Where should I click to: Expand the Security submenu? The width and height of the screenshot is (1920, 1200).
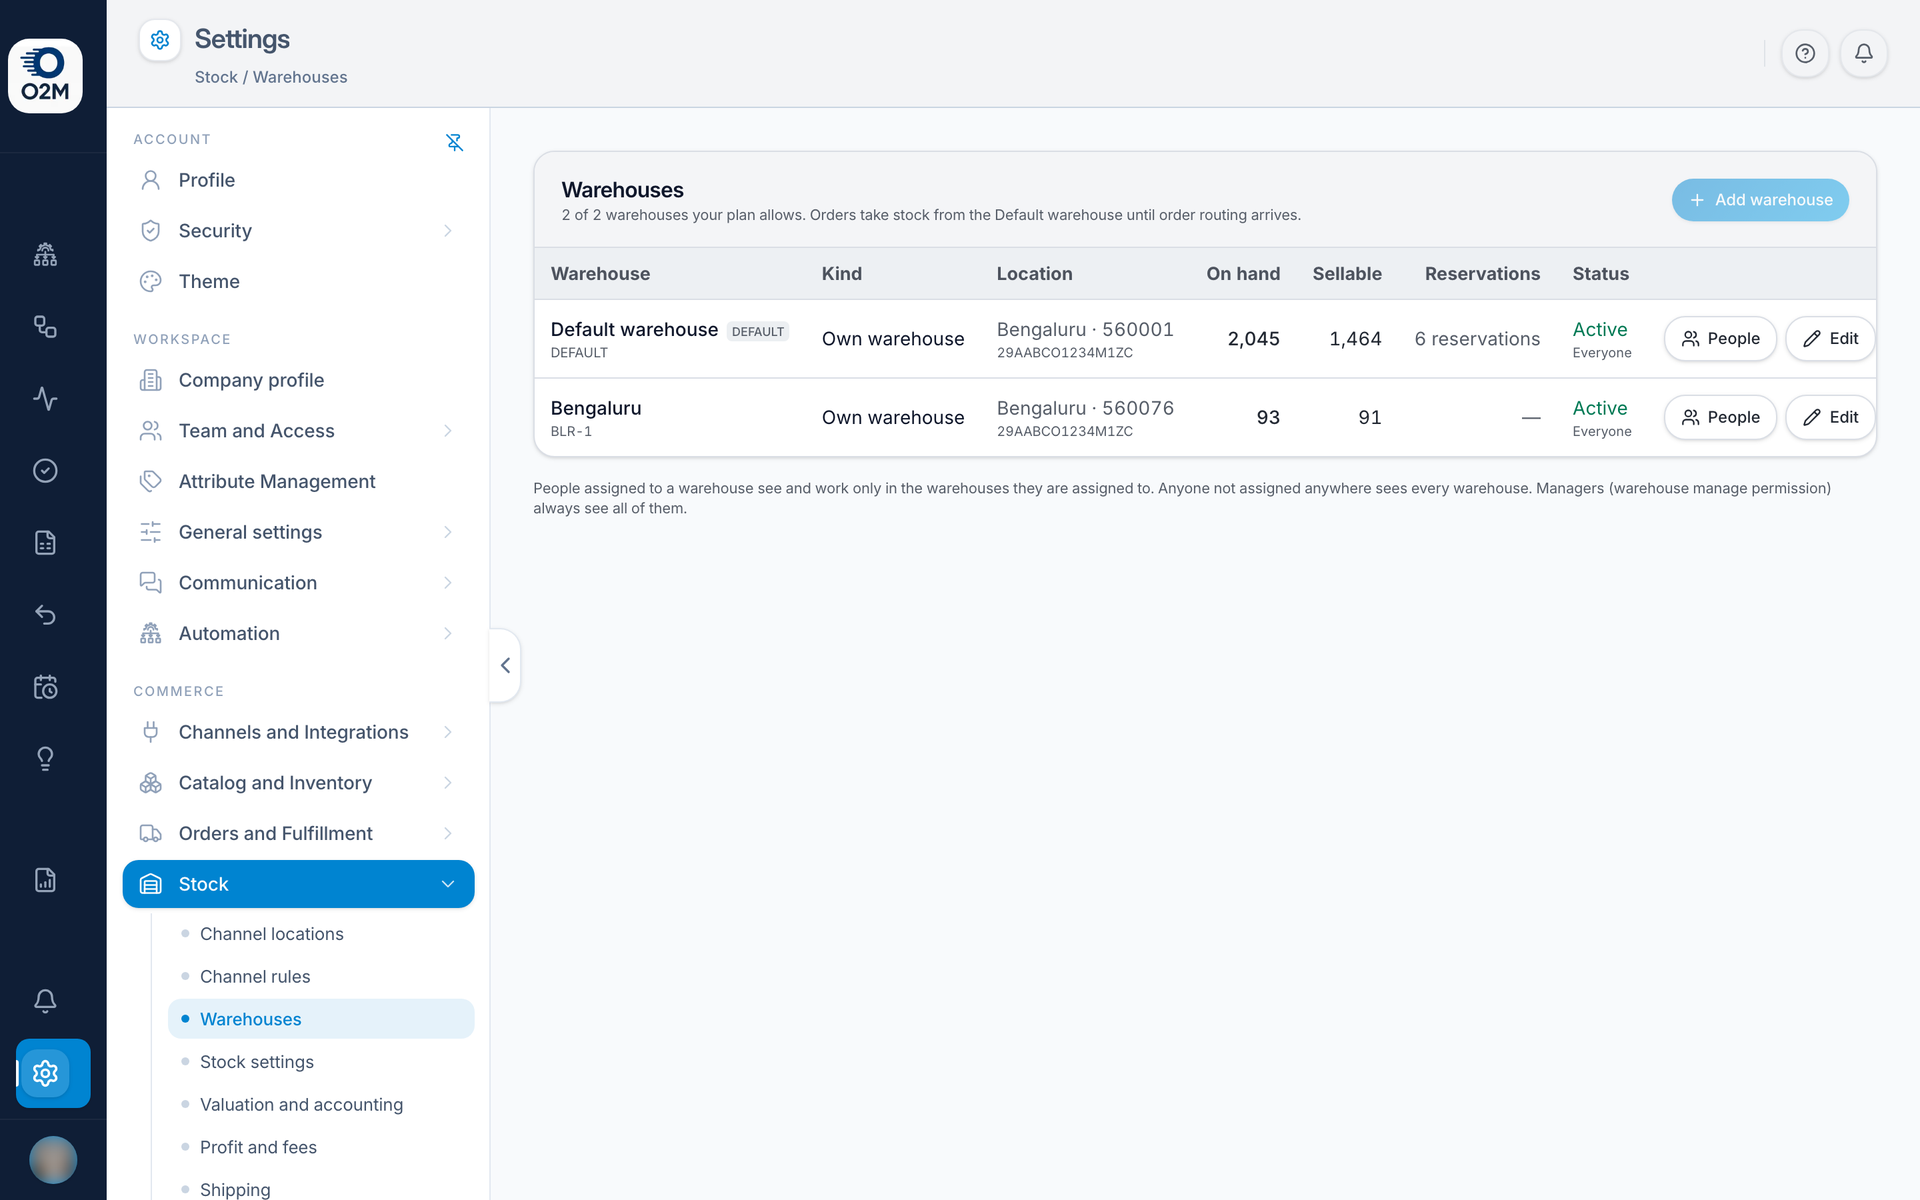click(447, 231)
